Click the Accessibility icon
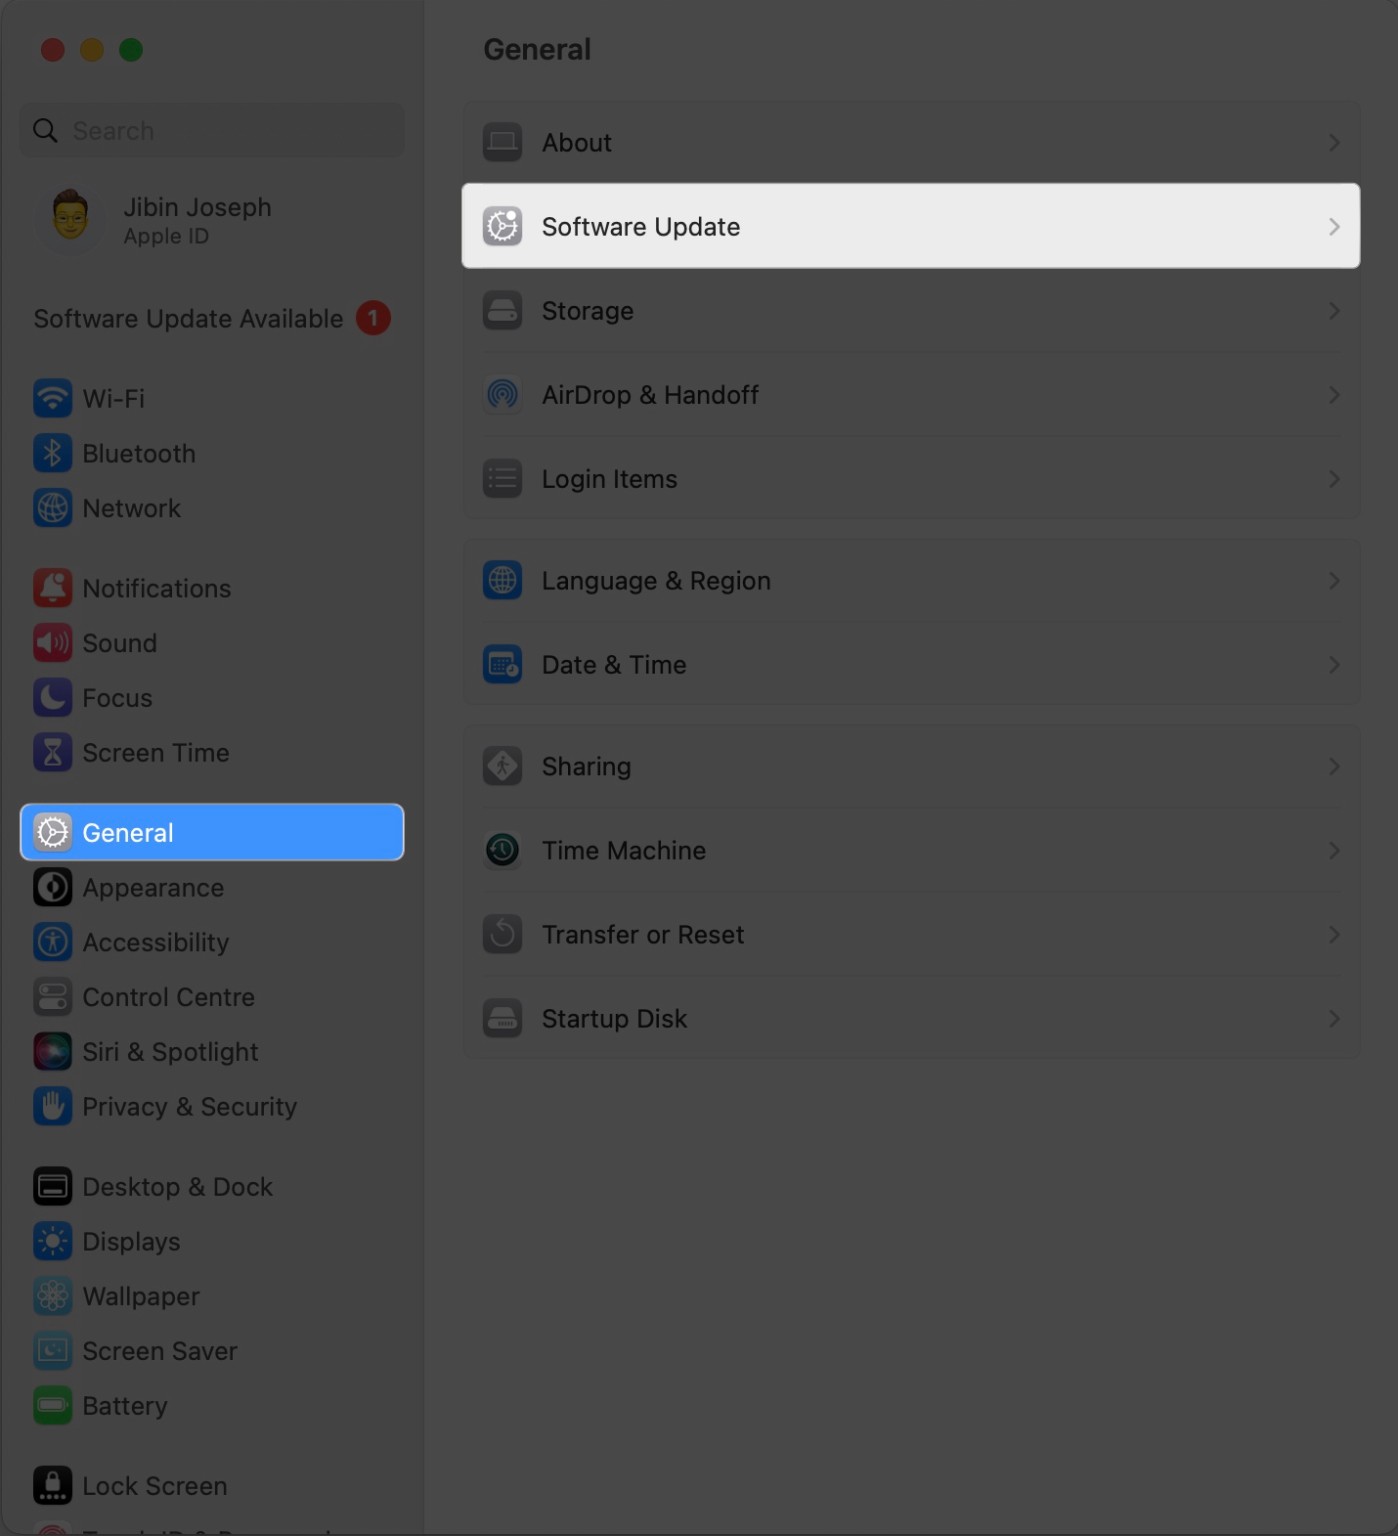 [x=52, y=942]
